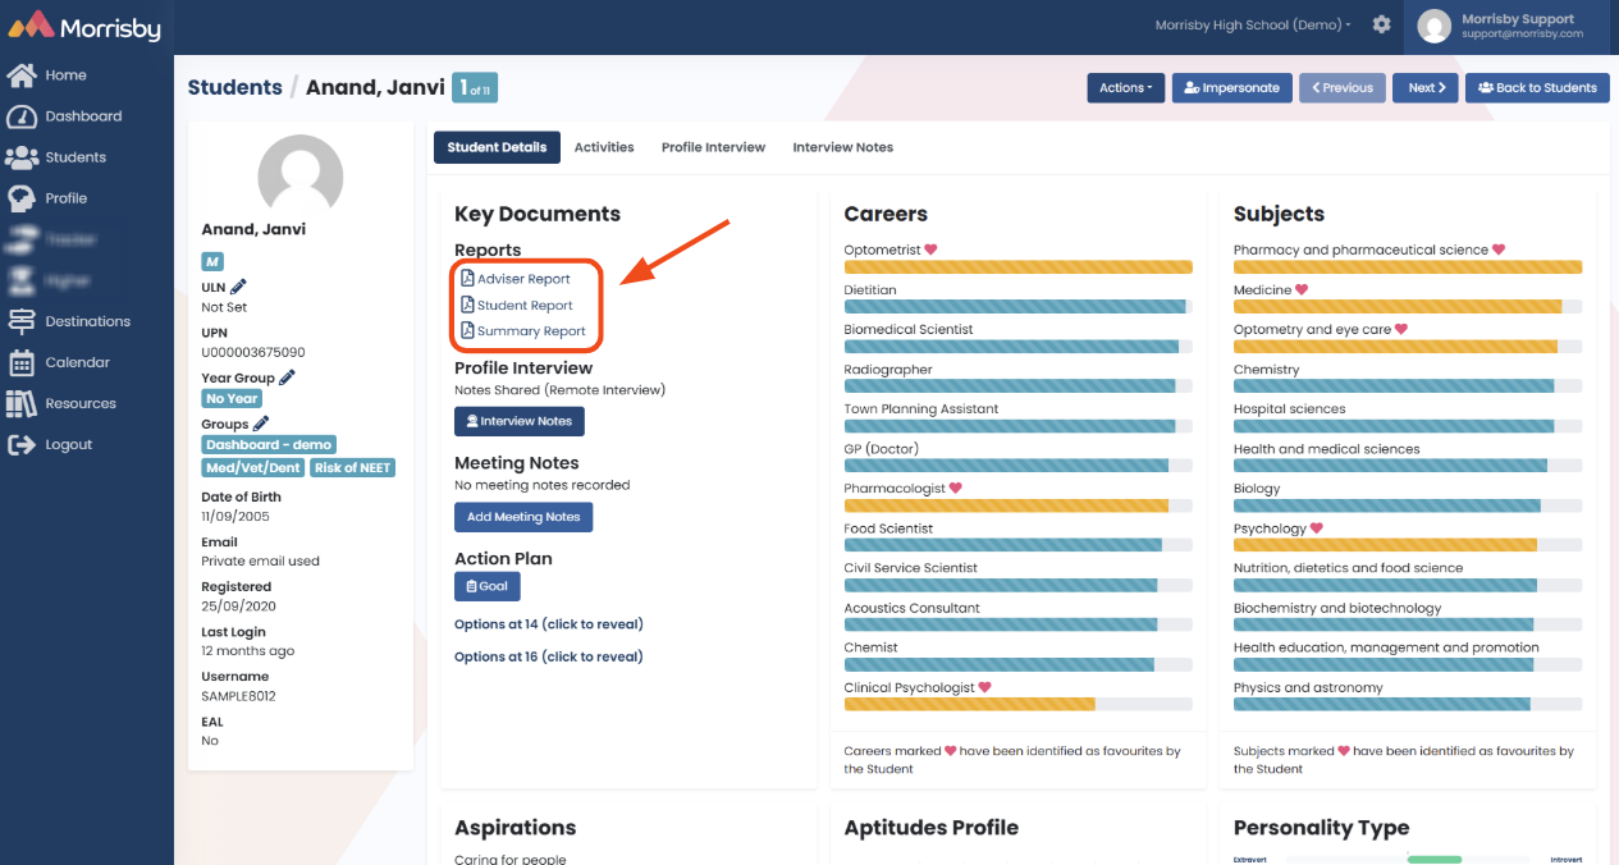Viewport: 1619px width, 865px height.
Task: Click the Risk of NEET group tag
Action: pyautogui.click(x=352, y=468)
